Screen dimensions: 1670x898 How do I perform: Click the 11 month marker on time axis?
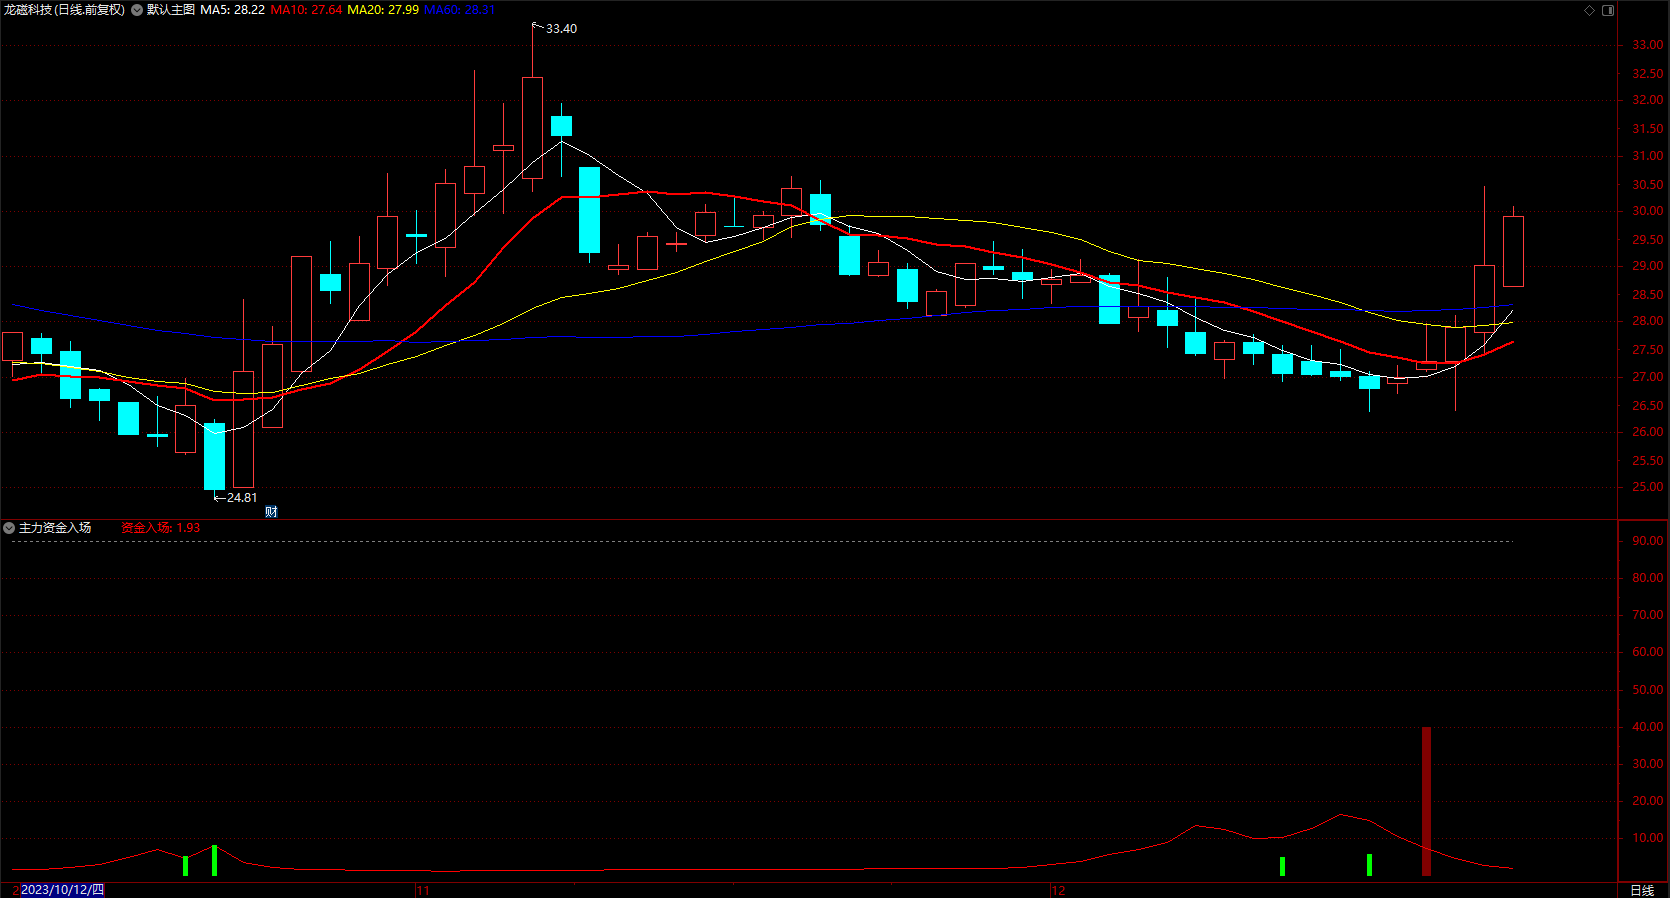(x=423, y=890)
